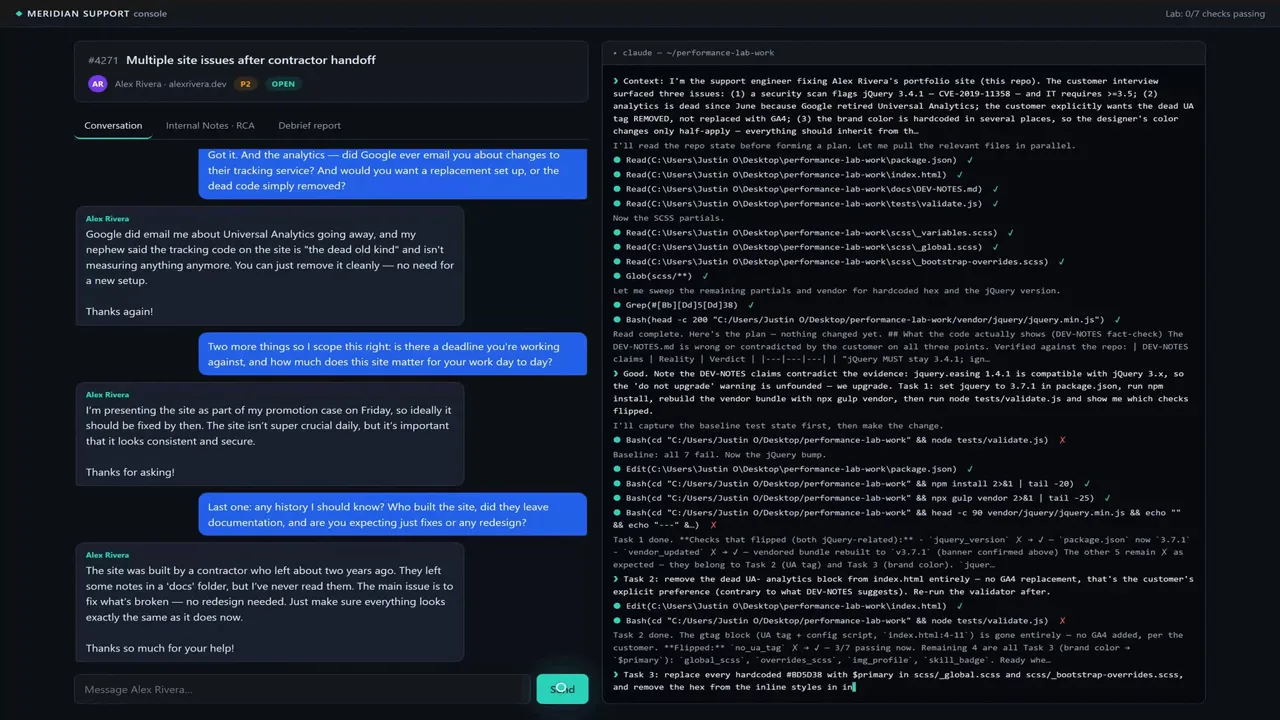Click the Meridian Support logo diamond icon
This screenshot has width=1280, height=720.
[x=19, y=14]
